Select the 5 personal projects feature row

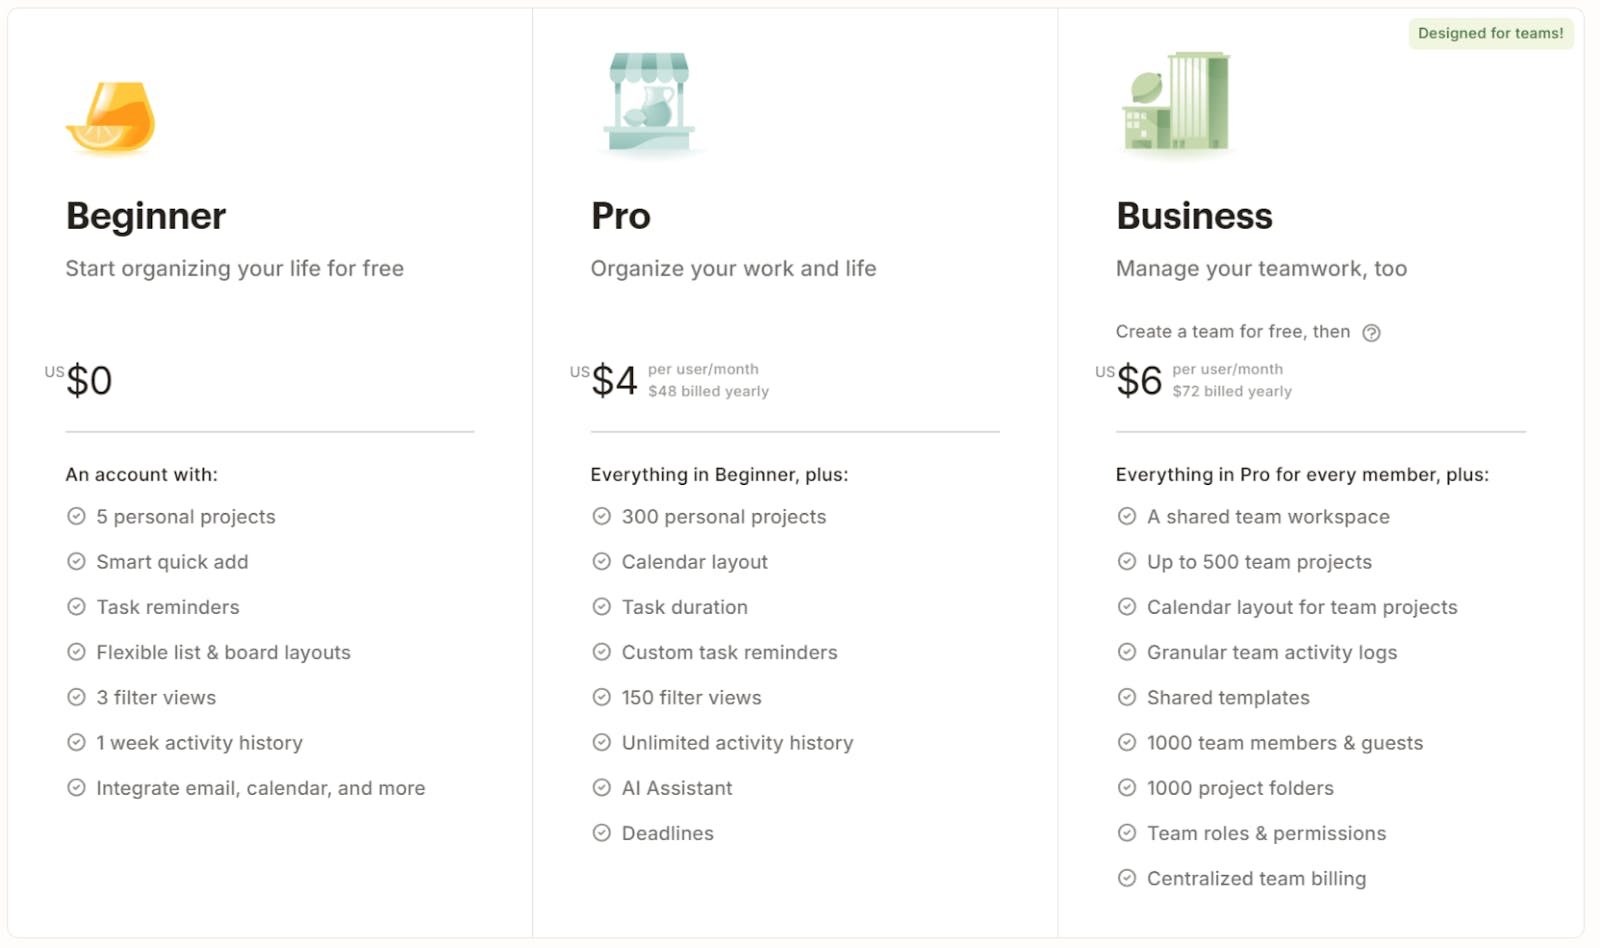pos(185,516)
